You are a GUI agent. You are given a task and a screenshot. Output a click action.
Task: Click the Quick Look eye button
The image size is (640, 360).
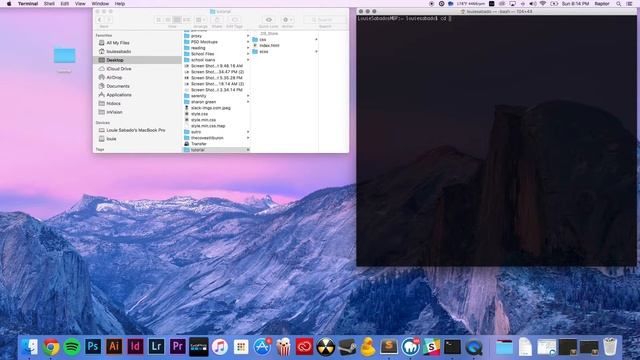(x=269, y=20)
